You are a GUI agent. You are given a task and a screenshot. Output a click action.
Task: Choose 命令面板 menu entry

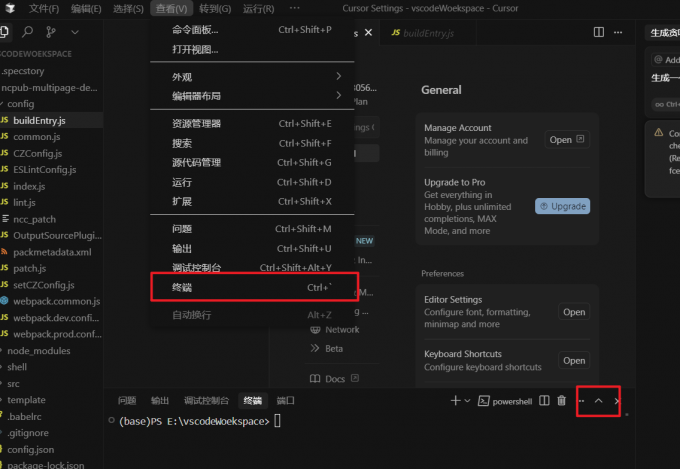pyautogui.click(x=250, y=29)
